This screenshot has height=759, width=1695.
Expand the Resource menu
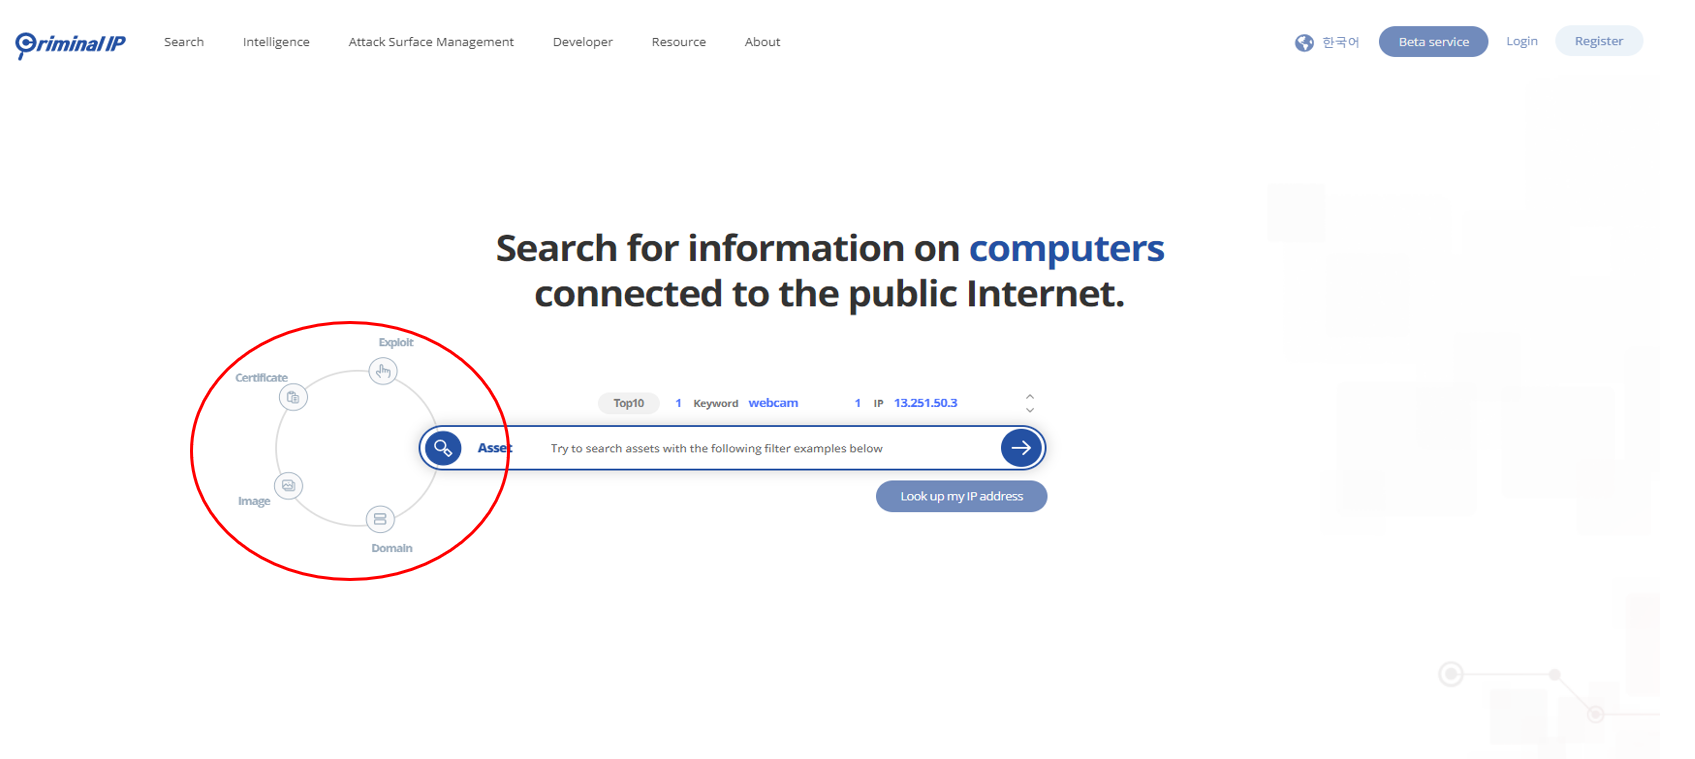(679, 42)
